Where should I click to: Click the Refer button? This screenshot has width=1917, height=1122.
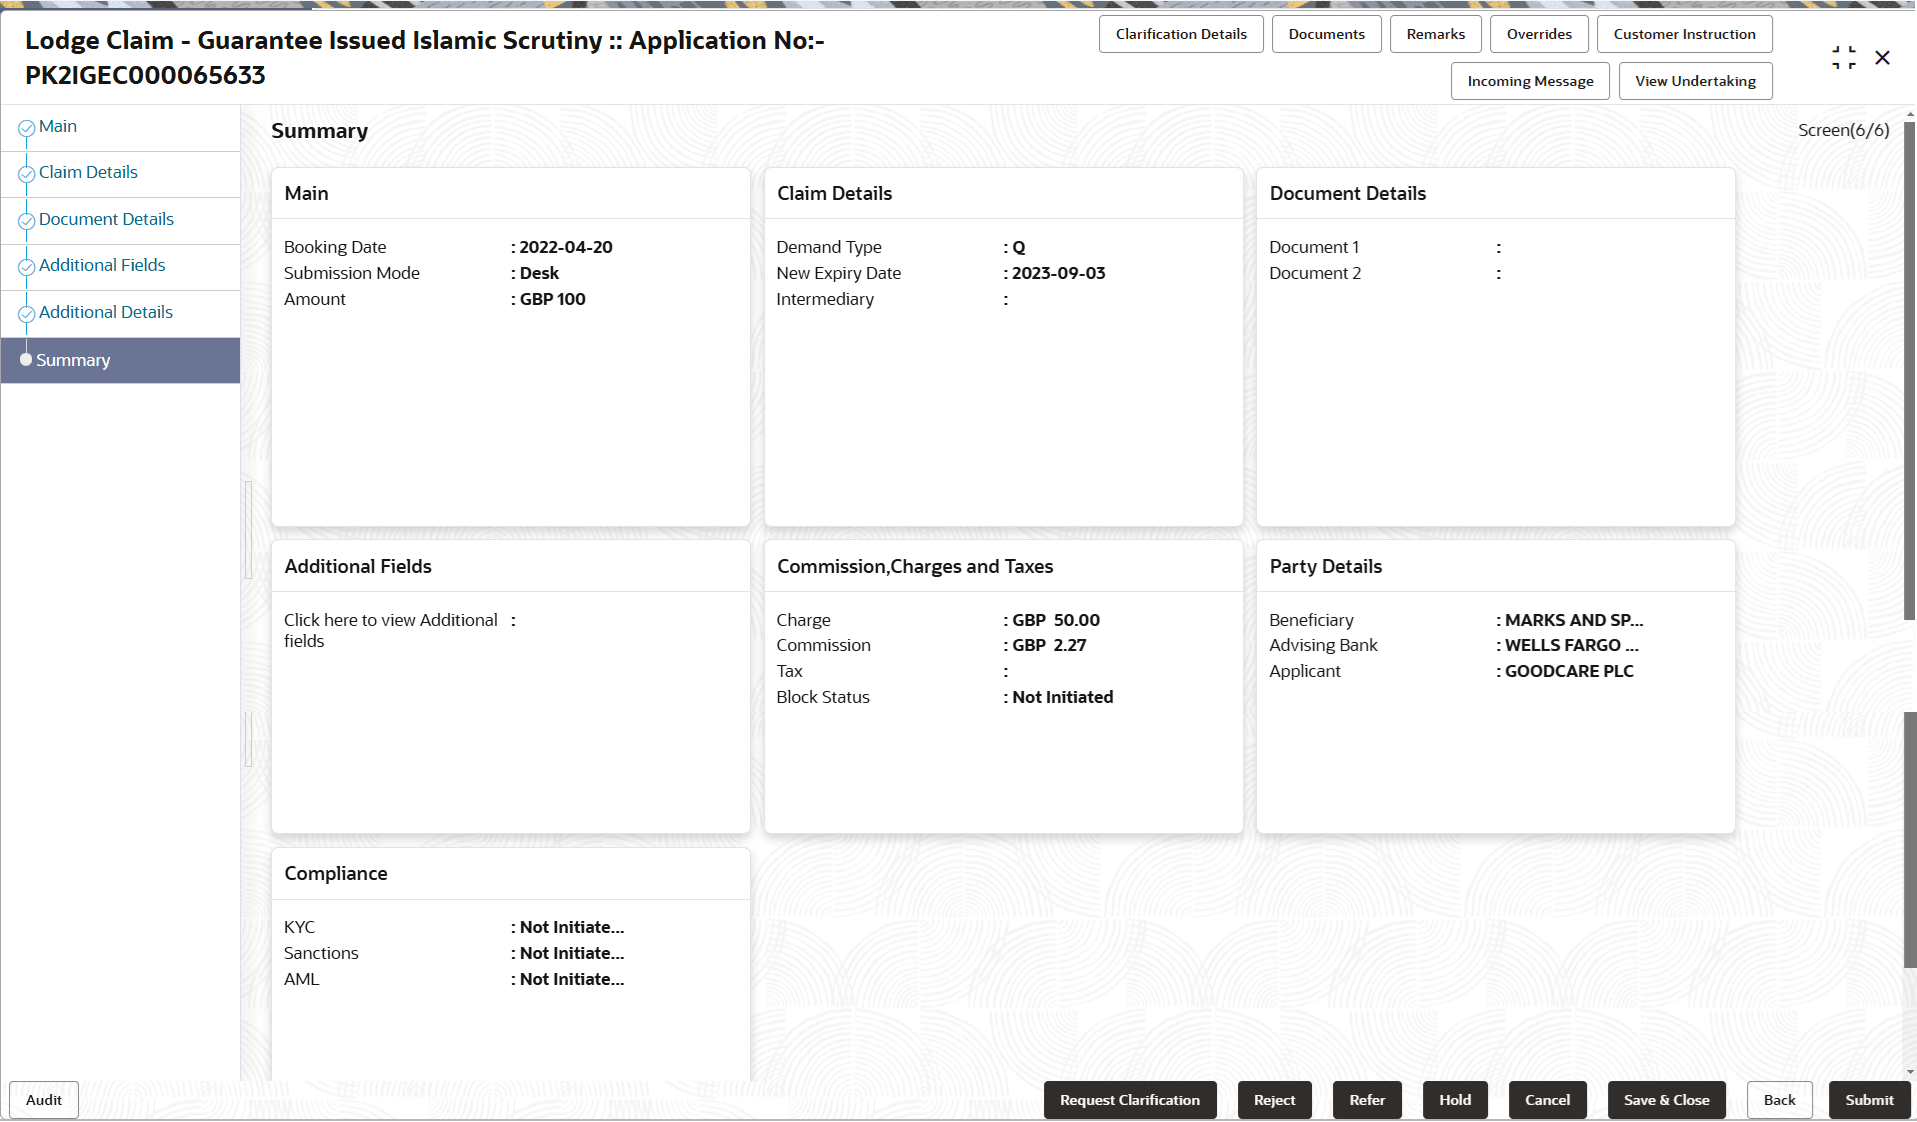1367,1100
